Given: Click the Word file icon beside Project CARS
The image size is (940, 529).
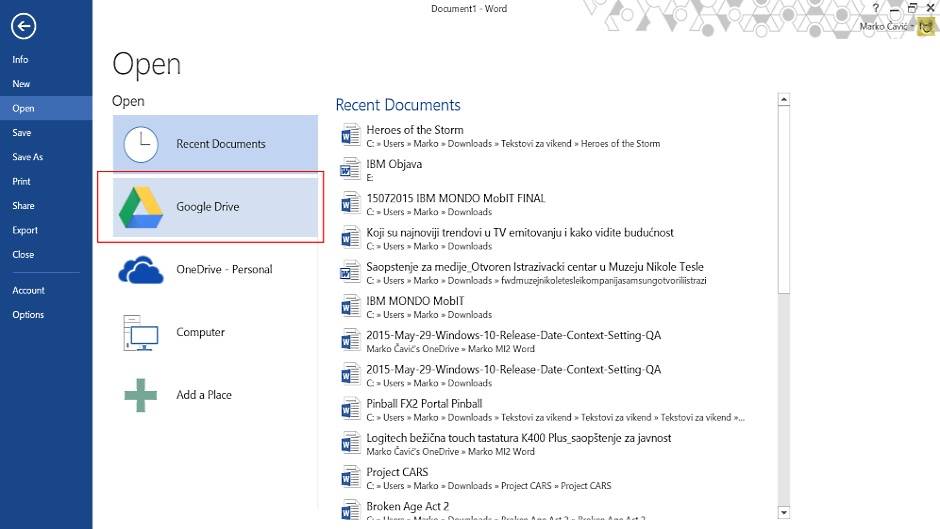Looking at the screenshot, I should tap(349, 478).
